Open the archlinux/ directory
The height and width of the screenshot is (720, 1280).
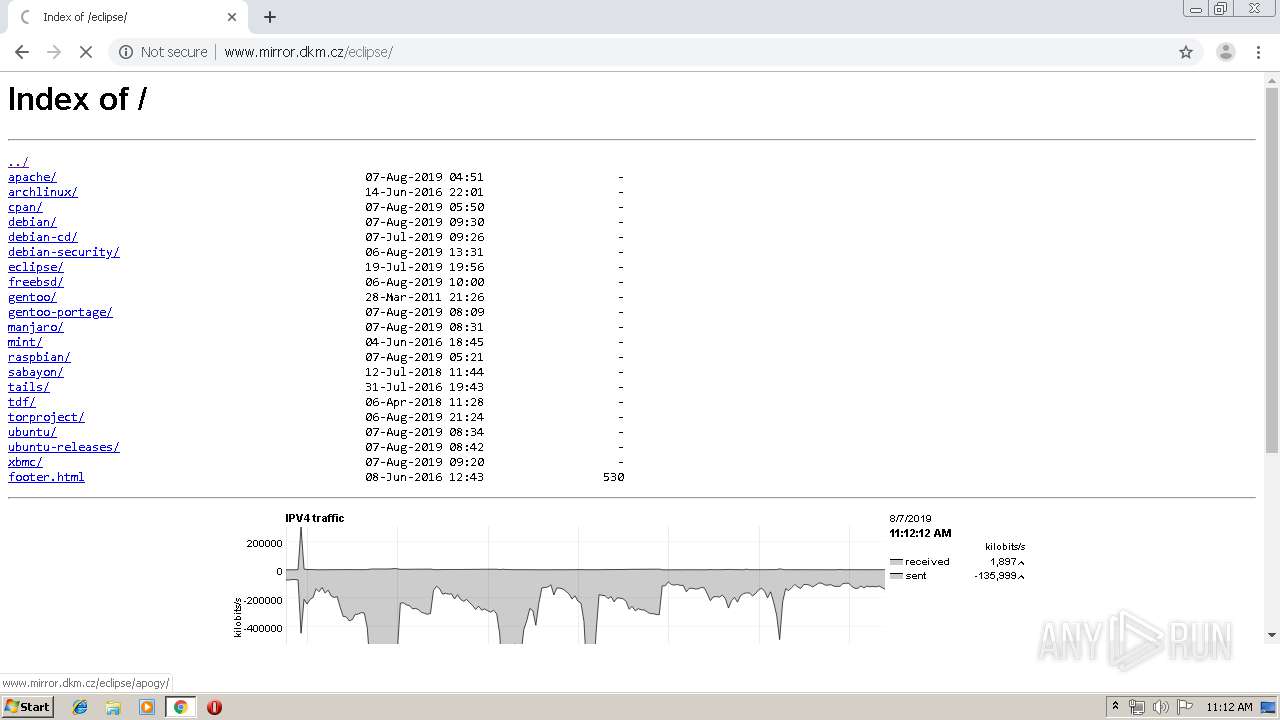(x=43, y=192)
